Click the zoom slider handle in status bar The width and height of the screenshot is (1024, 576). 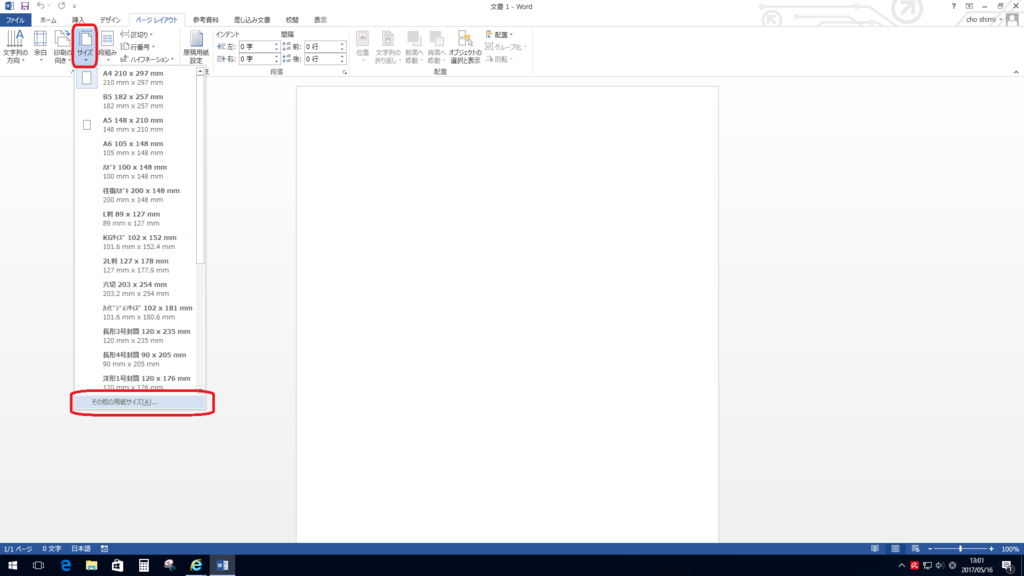pyautogui.click(x=960, y=549)
